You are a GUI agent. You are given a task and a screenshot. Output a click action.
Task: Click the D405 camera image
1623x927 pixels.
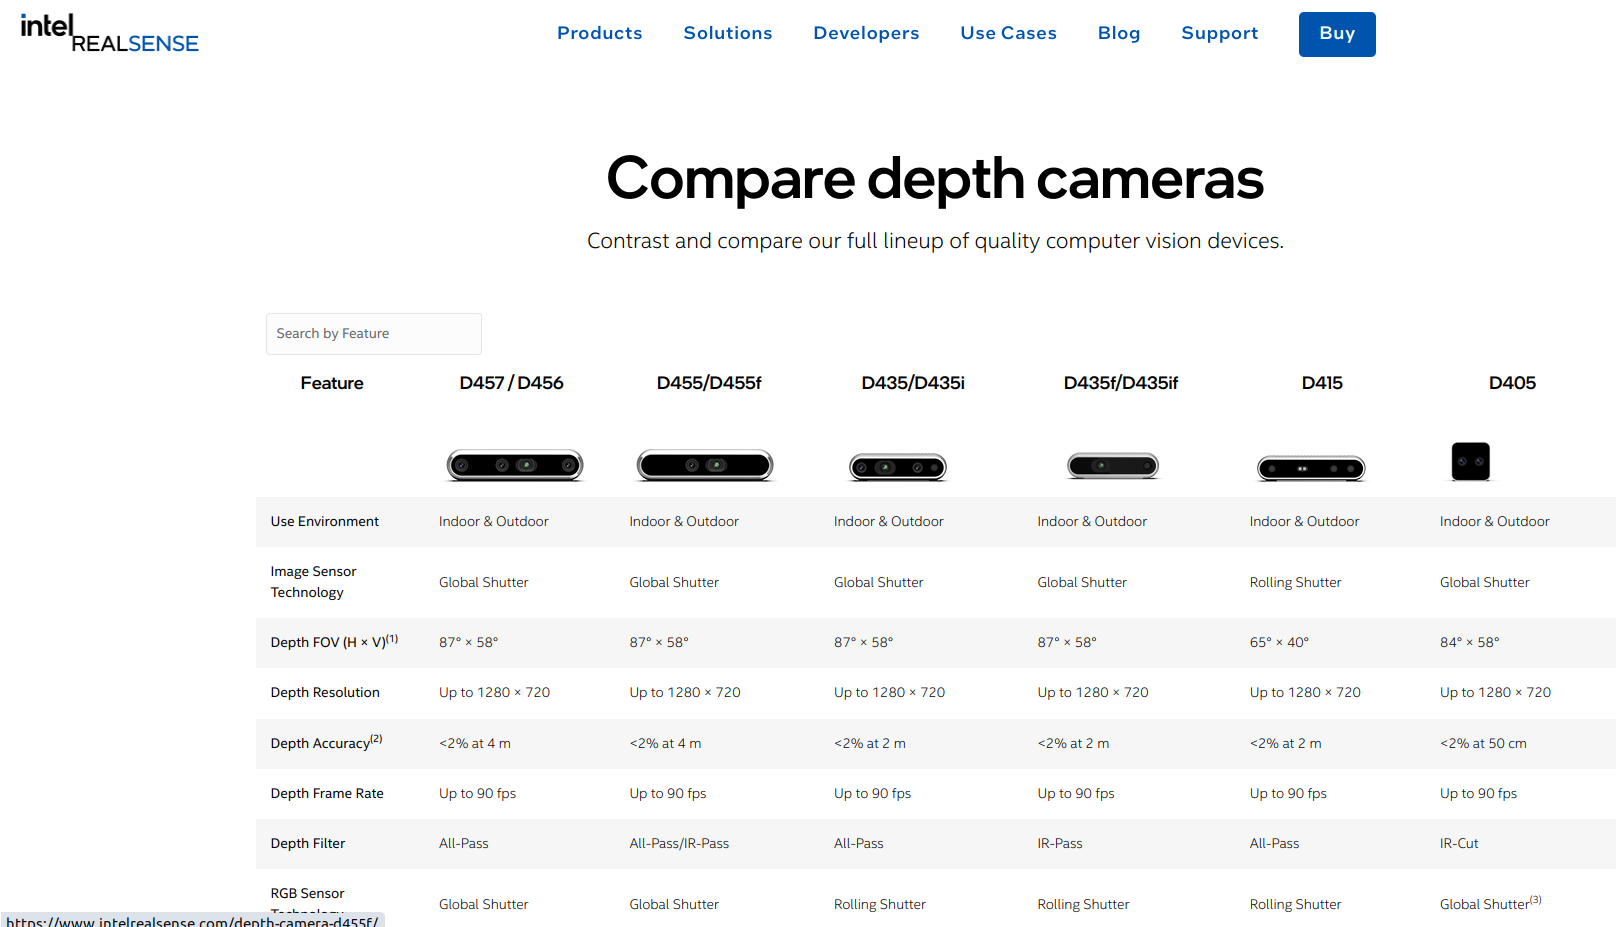(x=1471, y=461)
